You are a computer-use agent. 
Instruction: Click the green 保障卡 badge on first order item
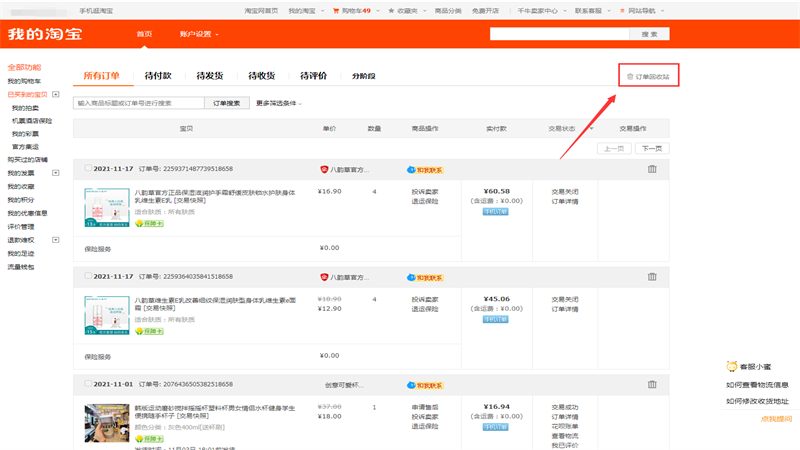[149, 223]
